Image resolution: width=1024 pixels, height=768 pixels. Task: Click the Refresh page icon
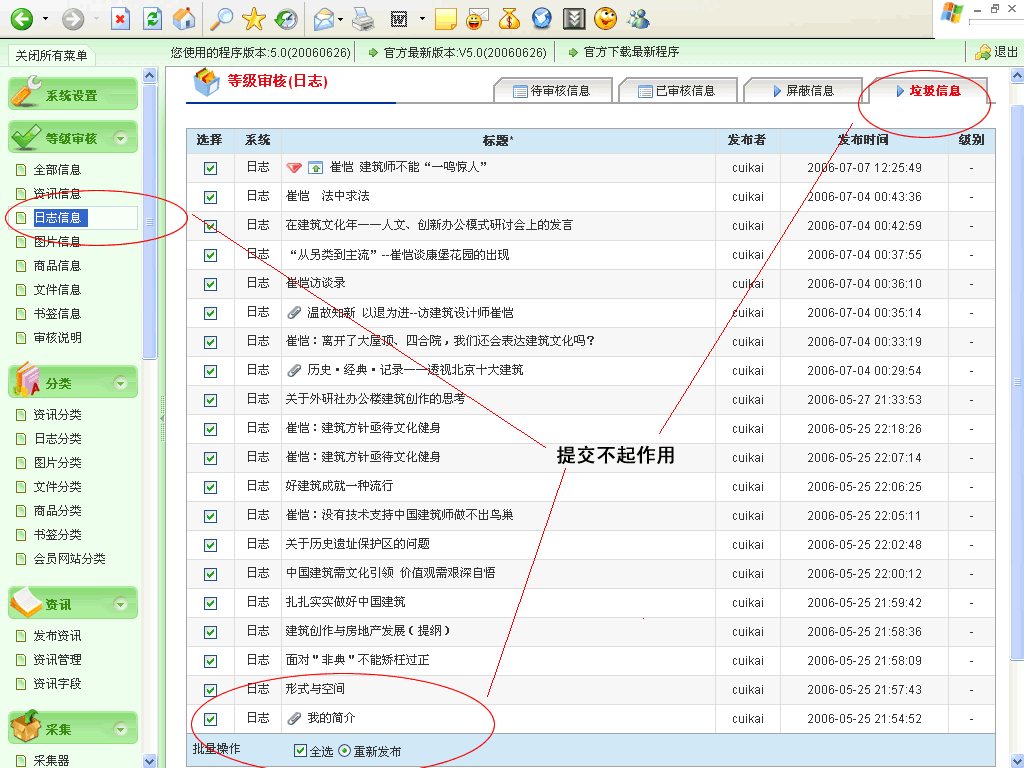point(152,18)
